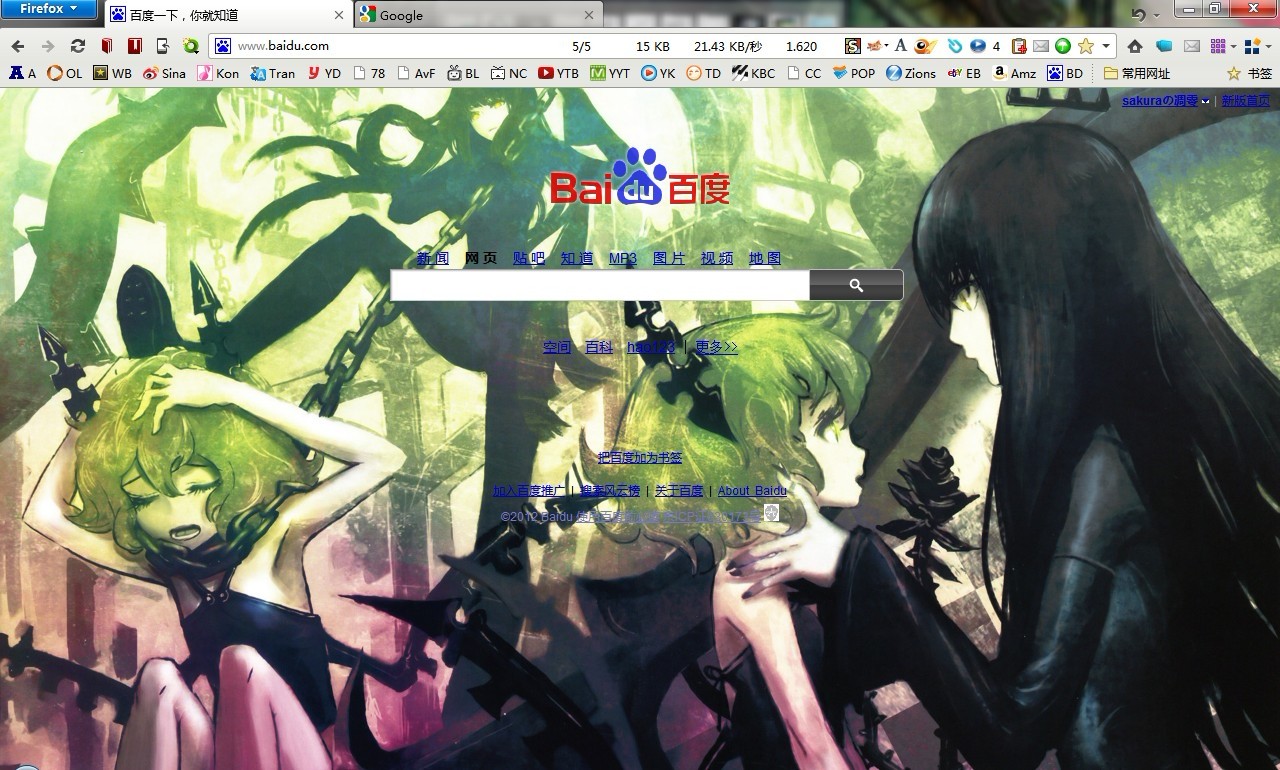Open the BD Baidu bookmark
Image resolution: width=1280 pixels, height=770 pixels.
pos(1065,73)
